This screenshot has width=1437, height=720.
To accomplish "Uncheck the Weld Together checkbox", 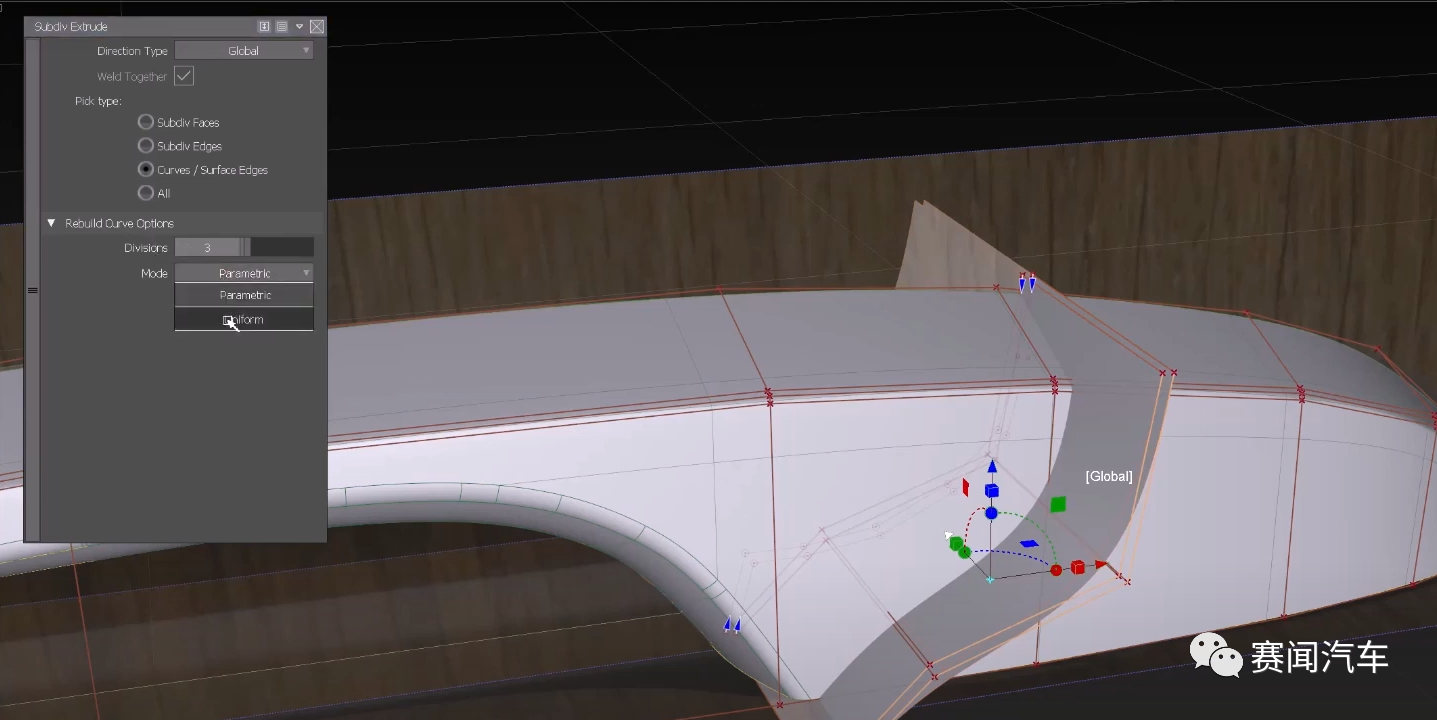I will [183, 75].
